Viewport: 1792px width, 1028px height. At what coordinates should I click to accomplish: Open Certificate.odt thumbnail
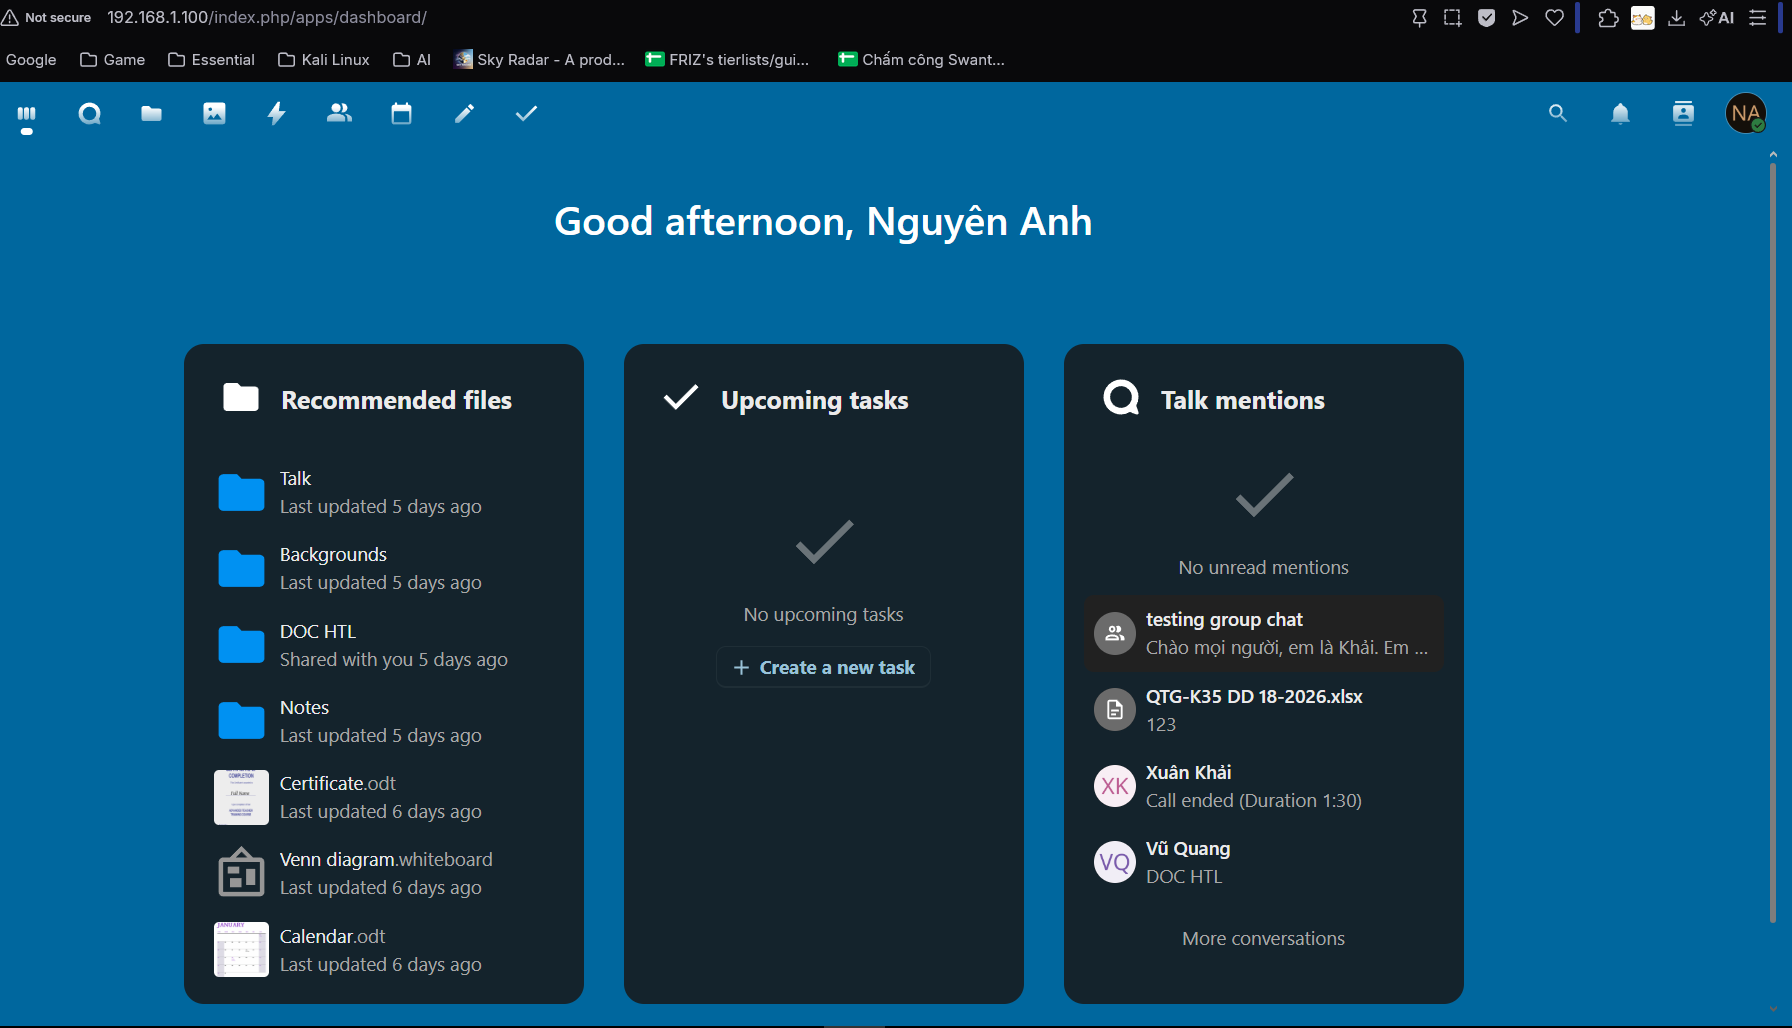click(241, 797)
